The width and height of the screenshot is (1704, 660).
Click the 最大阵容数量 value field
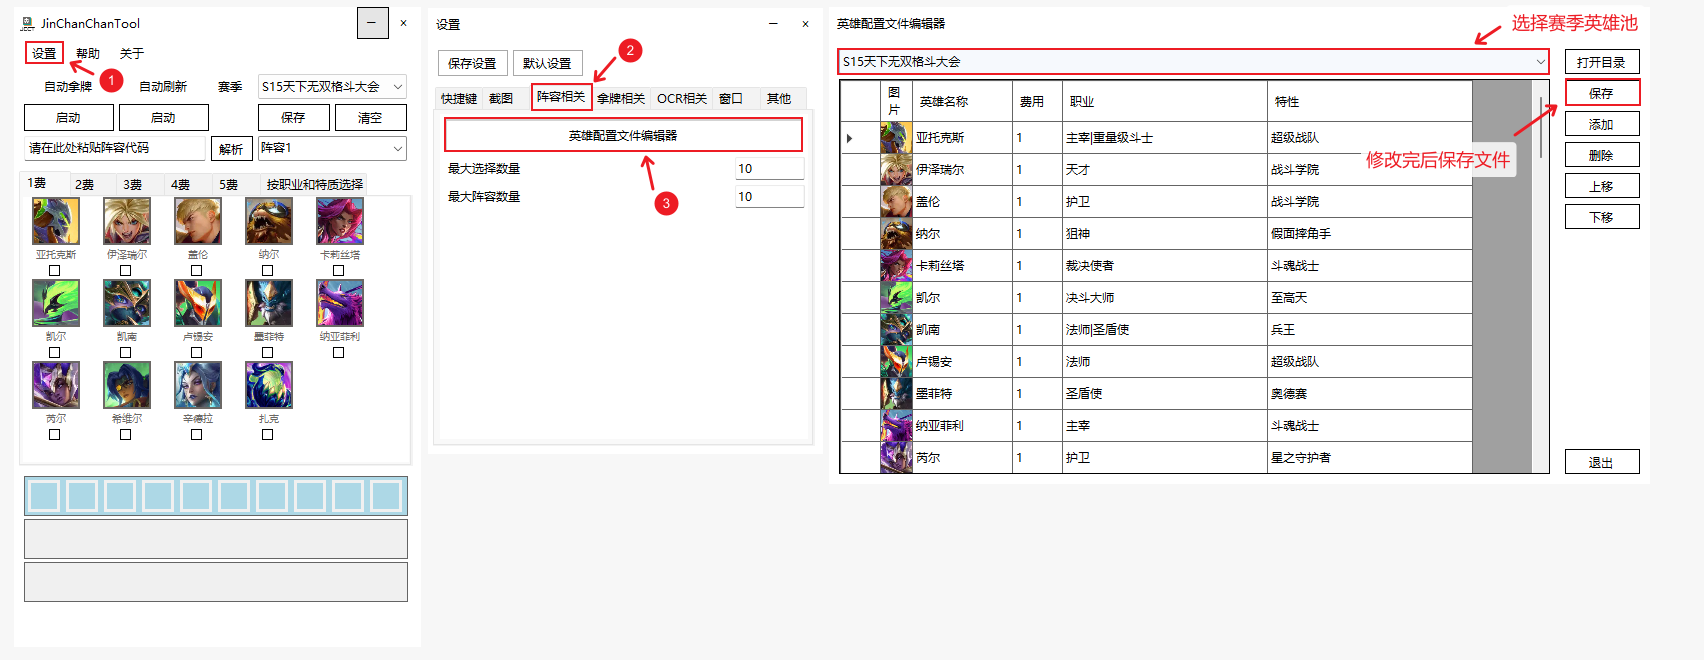pos(769,197)
